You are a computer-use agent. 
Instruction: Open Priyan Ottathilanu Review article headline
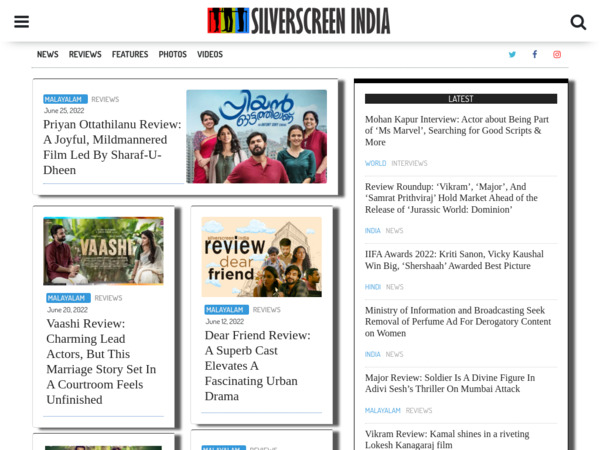tap(112, 147)
